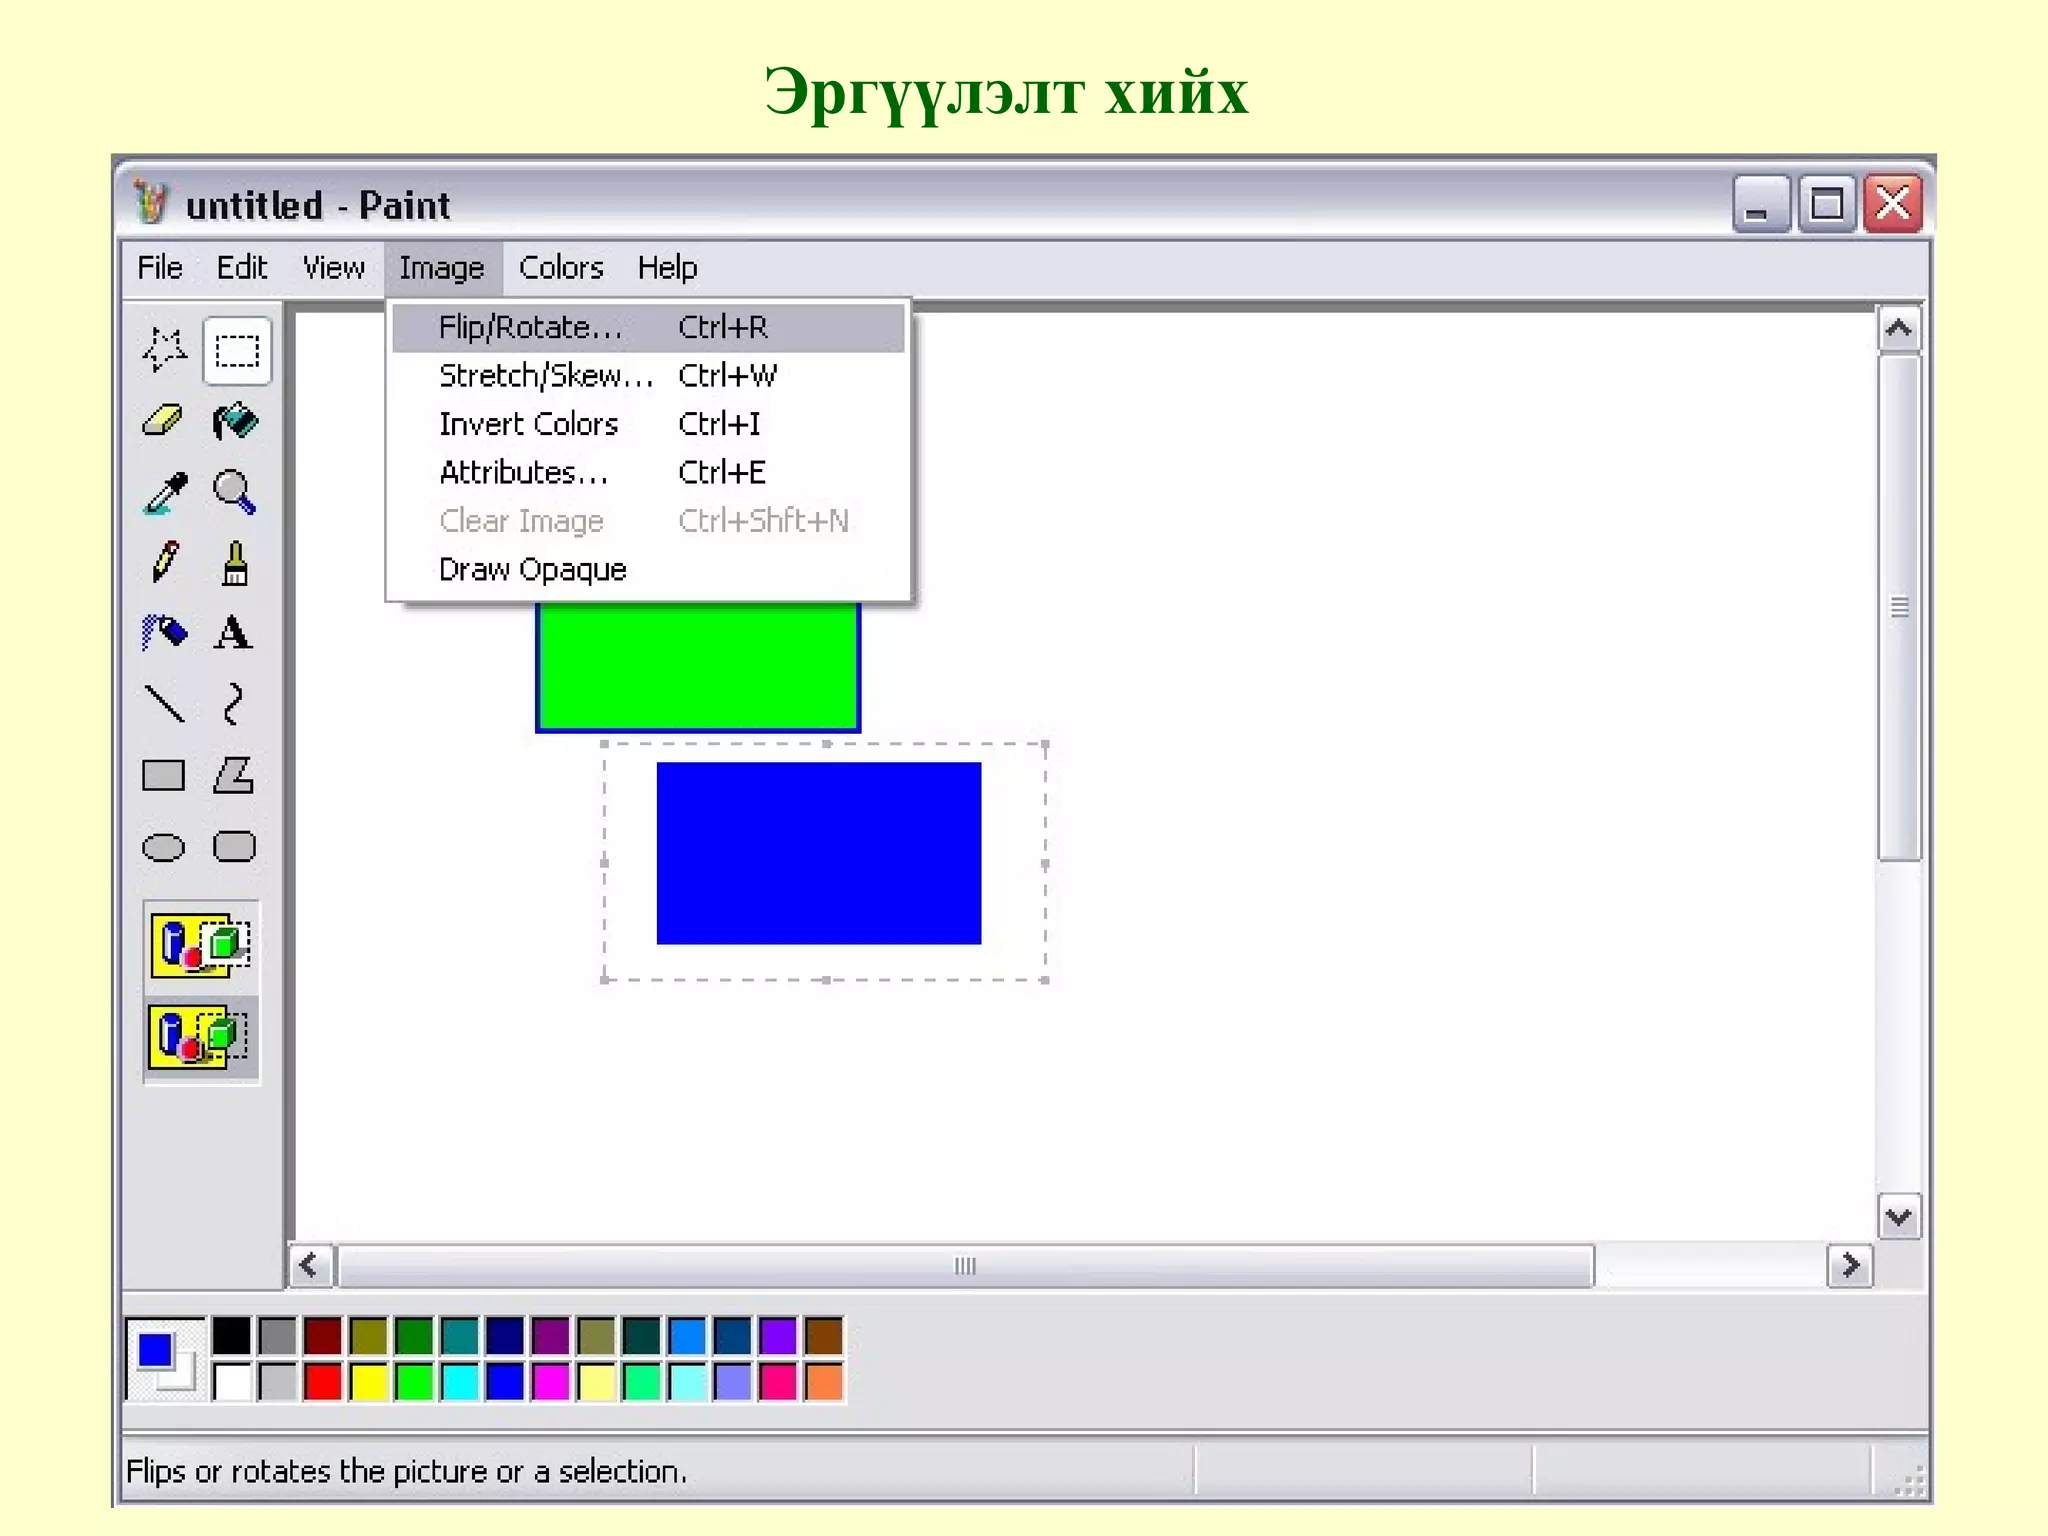Choose the Brush tool
Image resolution: width=2048 pixels, height=1536 pixels.
coord(235,562)
